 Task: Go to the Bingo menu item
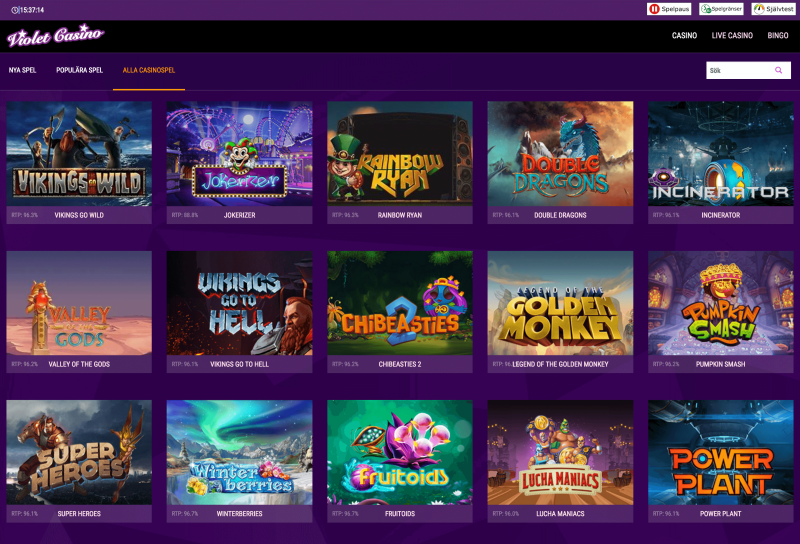click(778, 36)
